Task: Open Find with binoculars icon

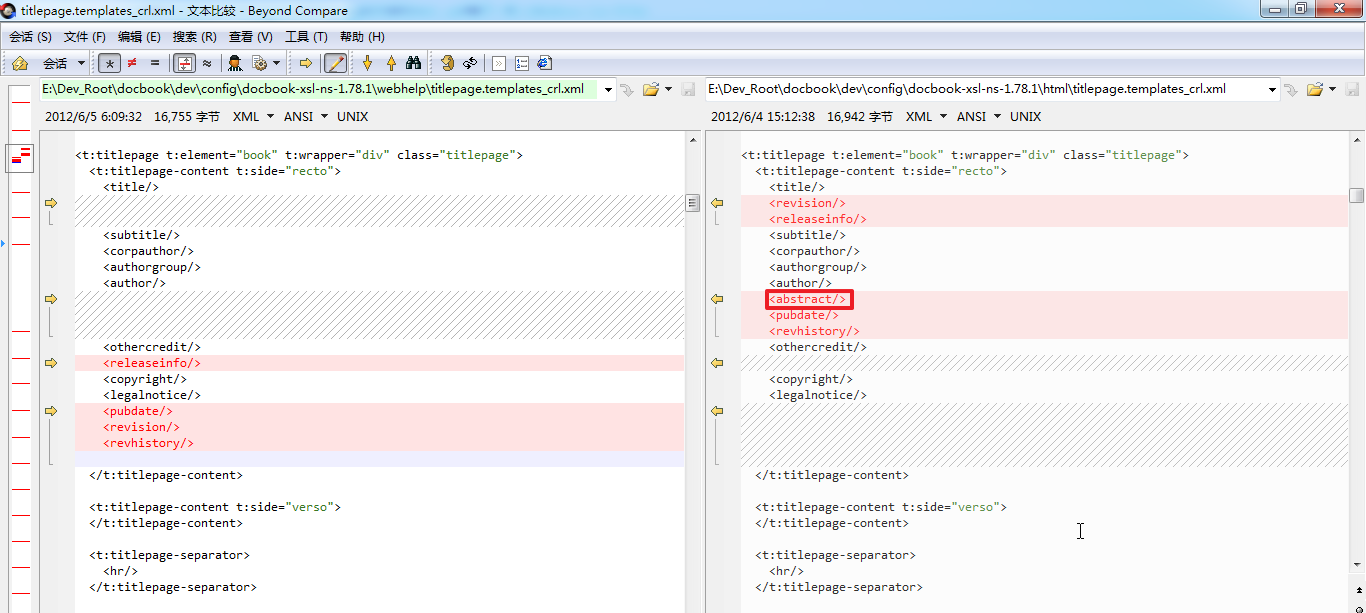Action: (413, 63)
